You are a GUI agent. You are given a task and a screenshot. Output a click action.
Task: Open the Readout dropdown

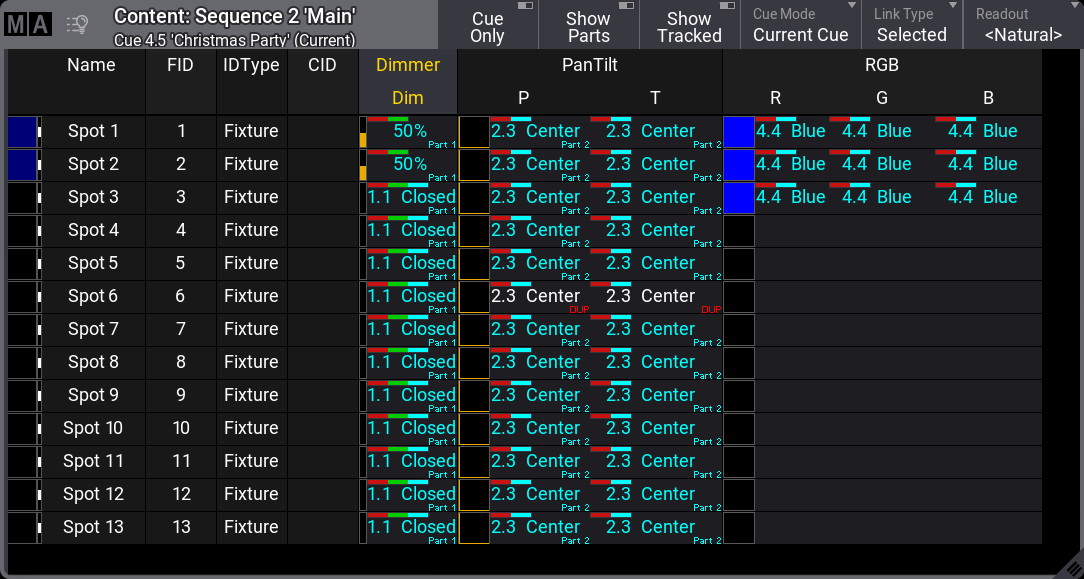1022,26
